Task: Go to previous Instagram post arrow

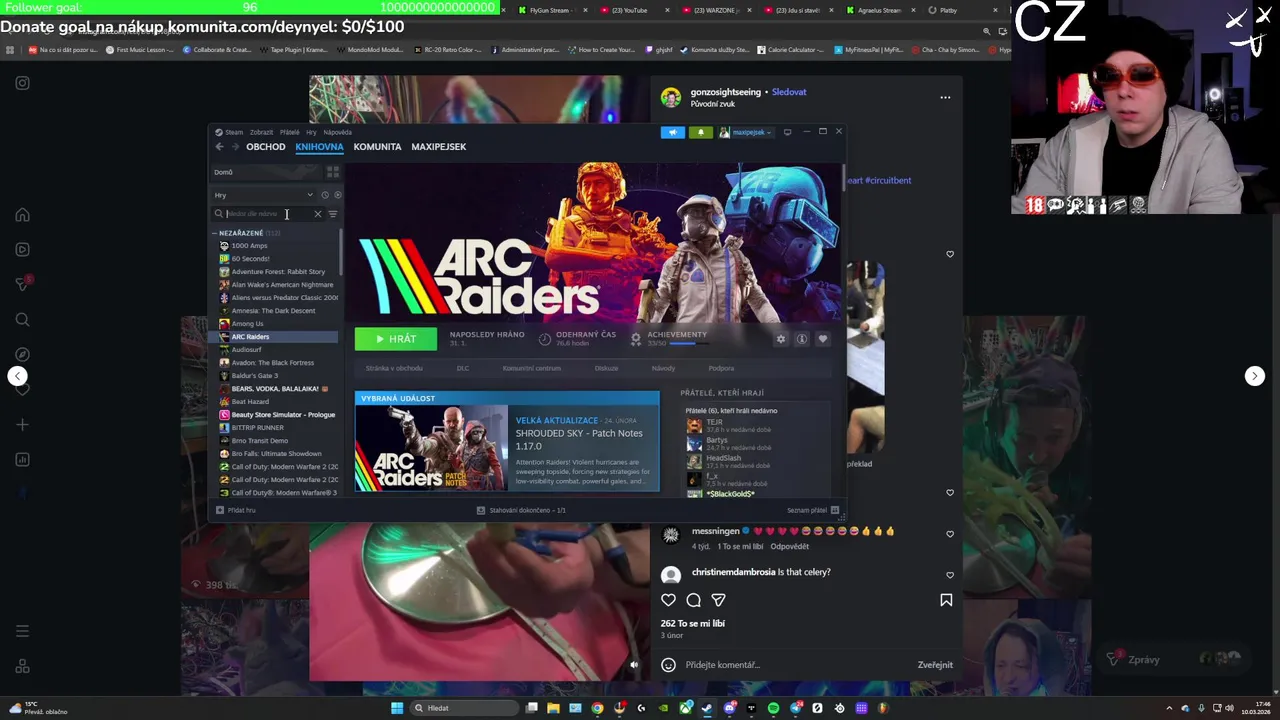Action: click(17, 376)
